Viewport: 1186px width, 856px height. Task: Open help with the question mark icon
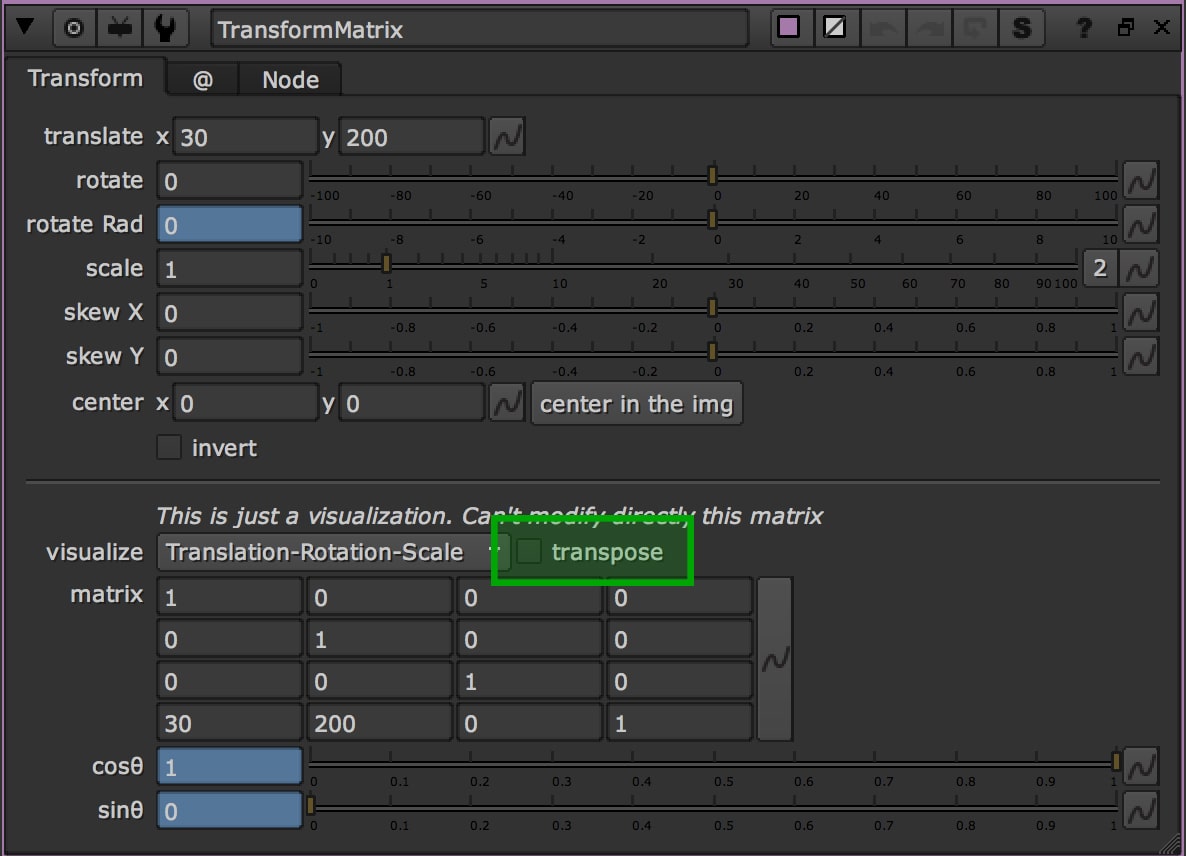pyautogui.click(x=1084, y=28)
